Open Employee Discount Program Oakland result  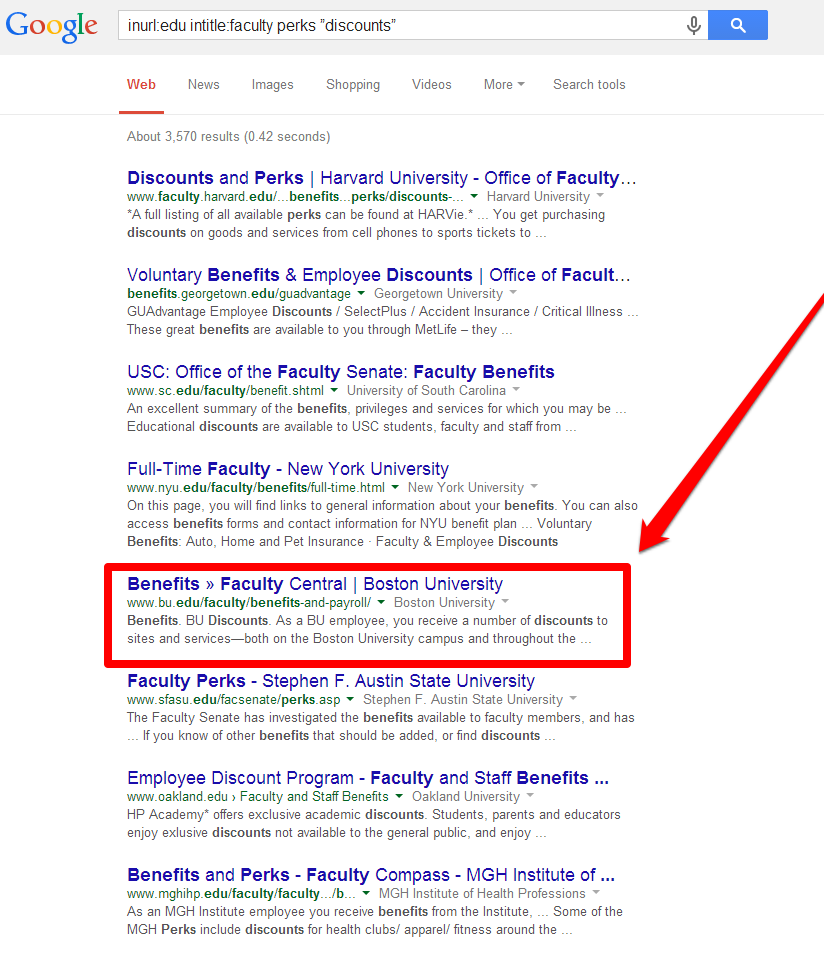point(368,778)
